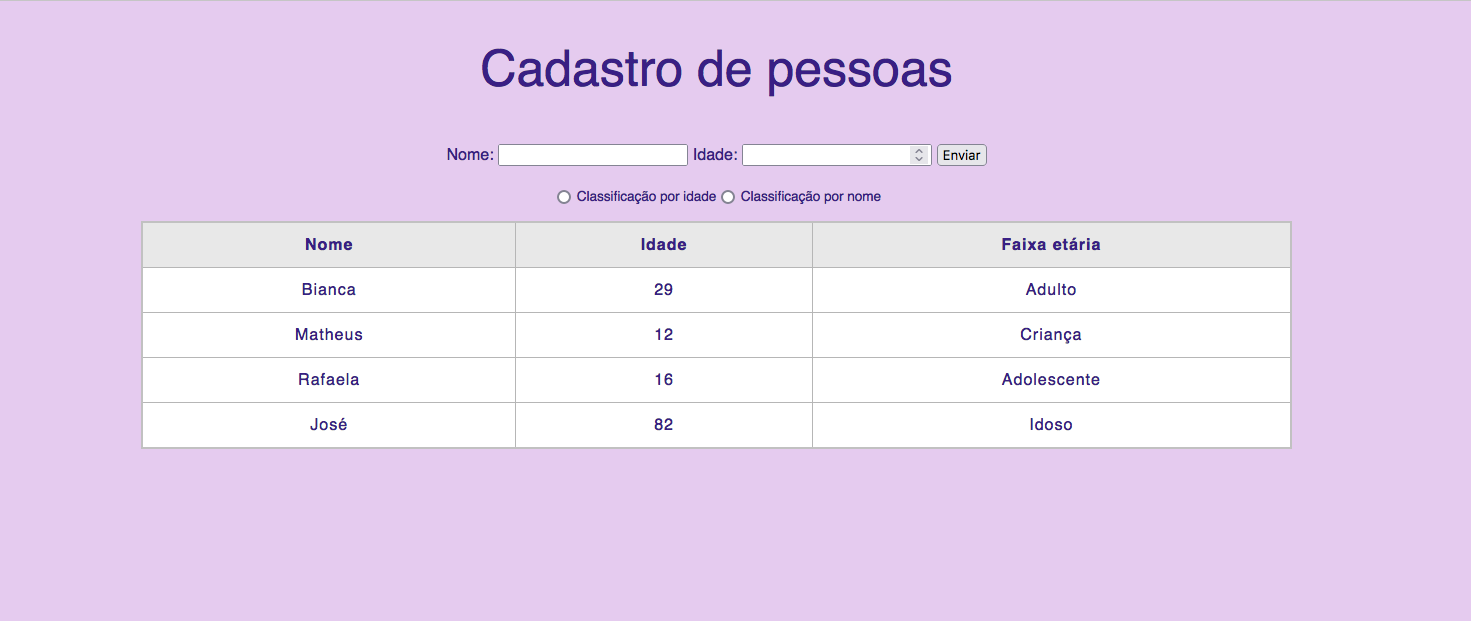The image size is (1471, 621).
Task: Select the "Classificação por idade" radio button
Action: coord(564,196)
